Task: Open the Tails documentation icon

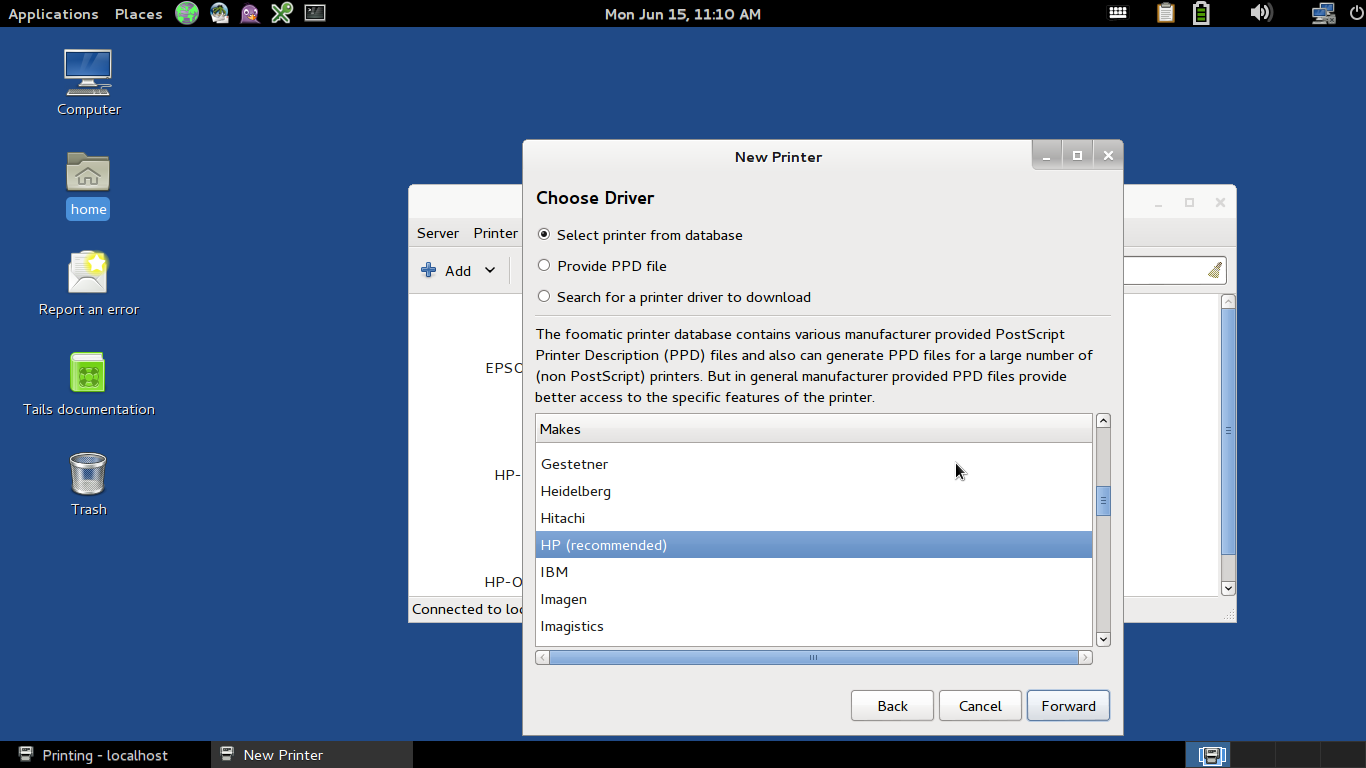Action: (88, 383)
